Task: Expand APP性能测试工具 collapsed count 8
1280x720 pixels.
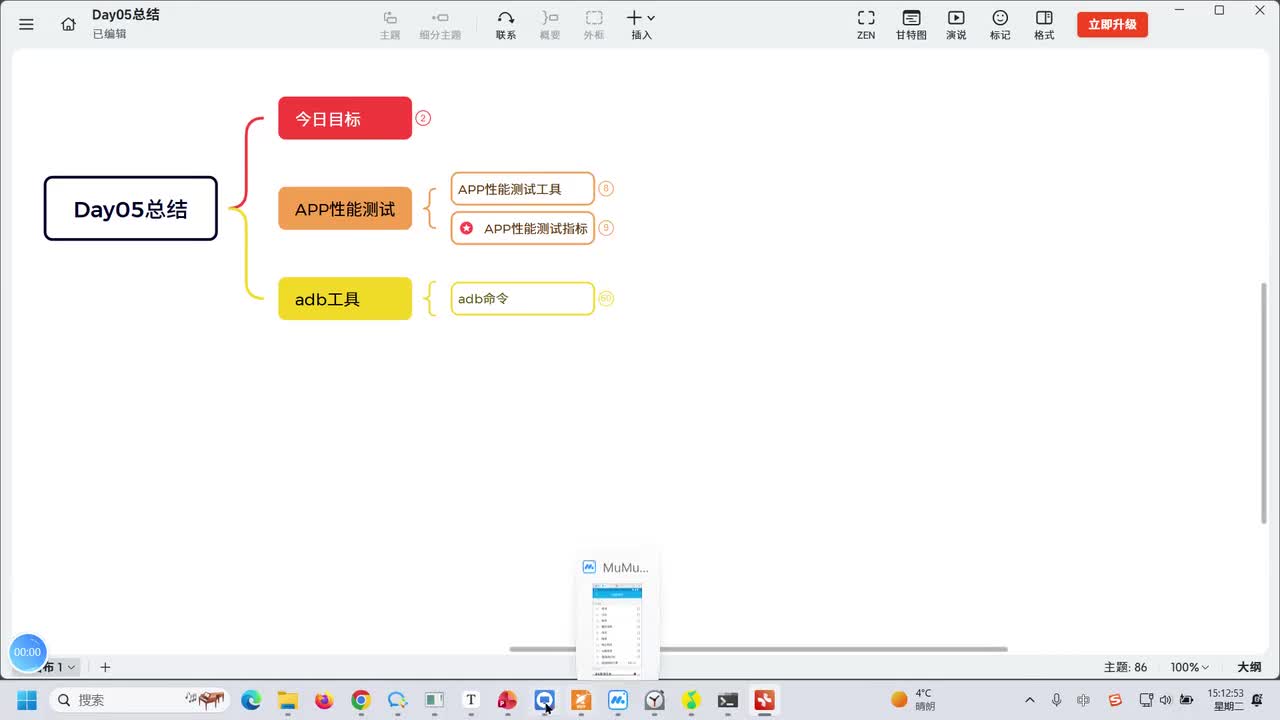Action: 606,189
